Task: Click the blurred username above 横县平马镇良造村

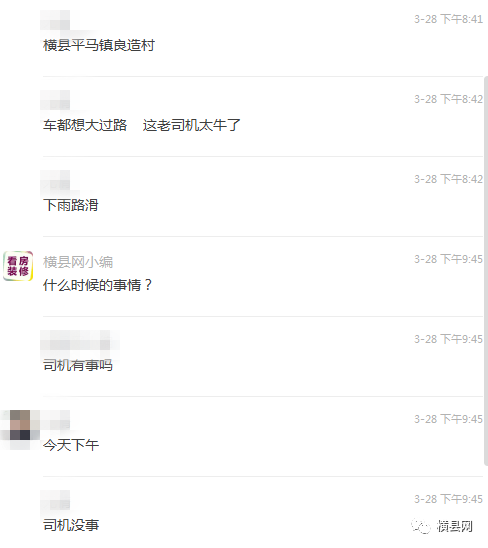Action: coord(55,20)
